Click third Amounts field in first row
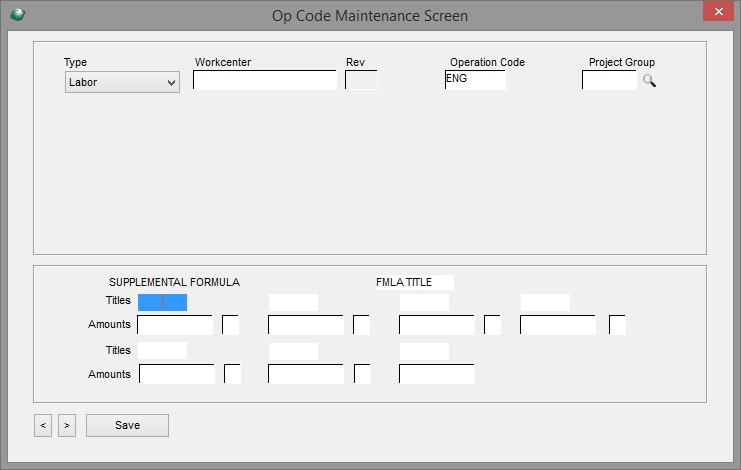This screenshot has height=470, width=741. (437, 325)
